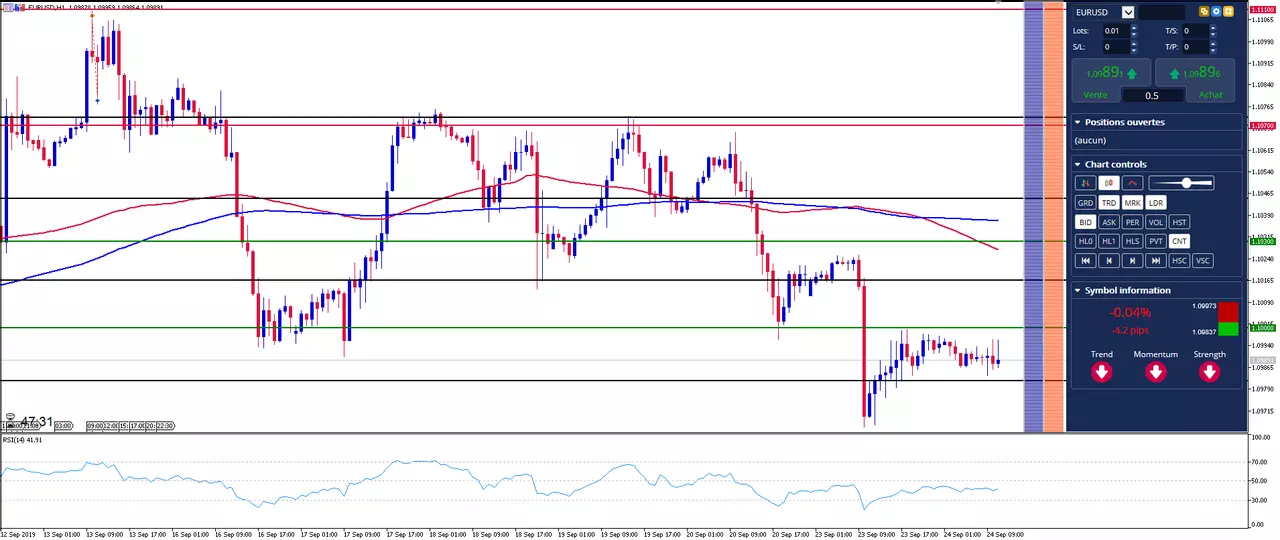Toggle the HLS button
Image resolution: width=1280 pixels, height=540 pixels.
(x=1132, y=241)
